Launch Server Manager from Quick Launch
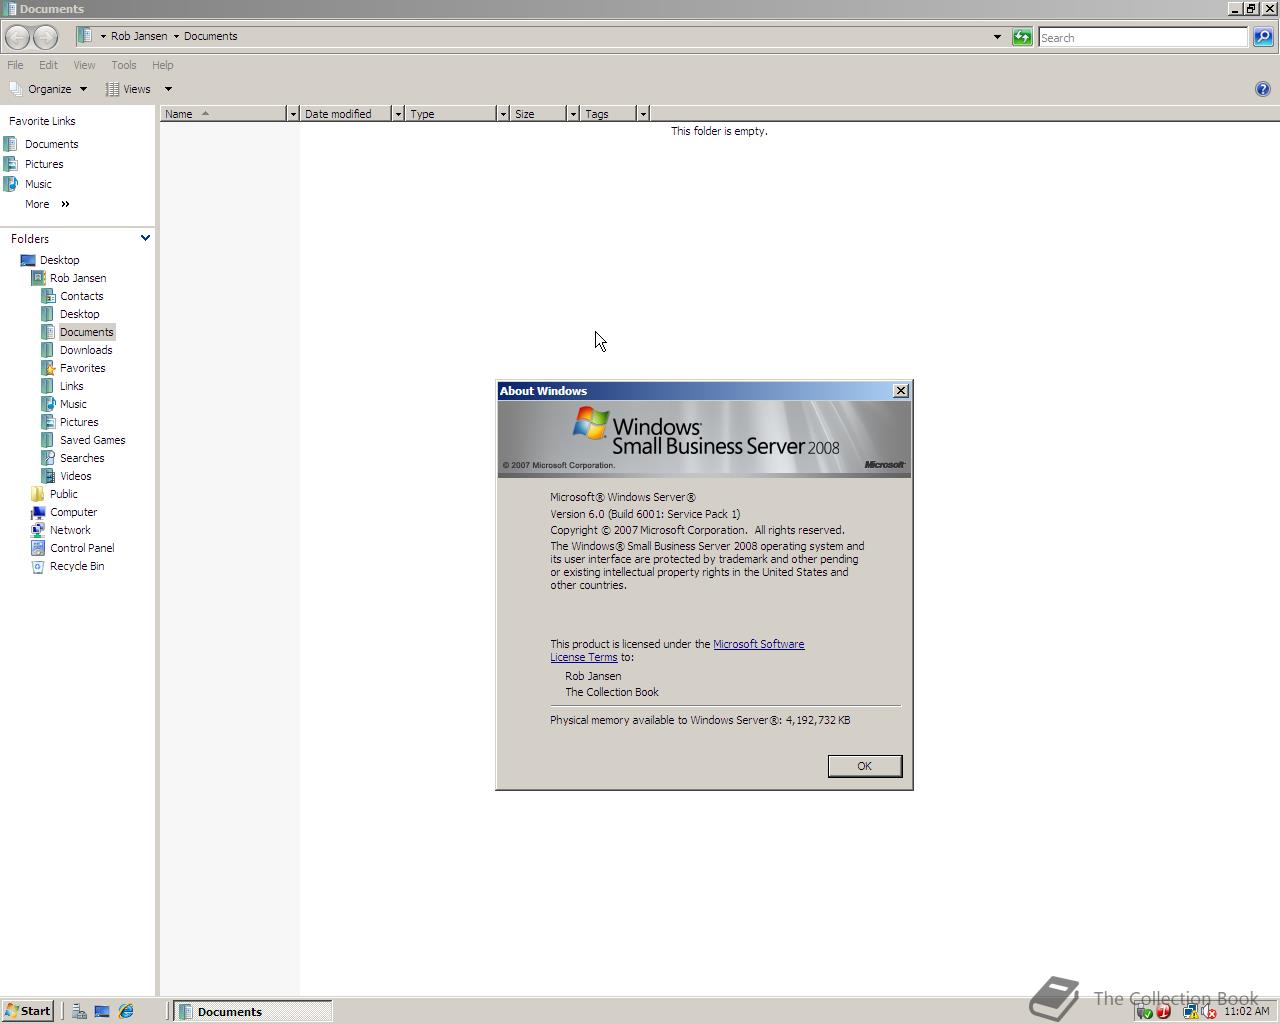The height and width of the screenshot is (1024, 1280). point(78,1012)
